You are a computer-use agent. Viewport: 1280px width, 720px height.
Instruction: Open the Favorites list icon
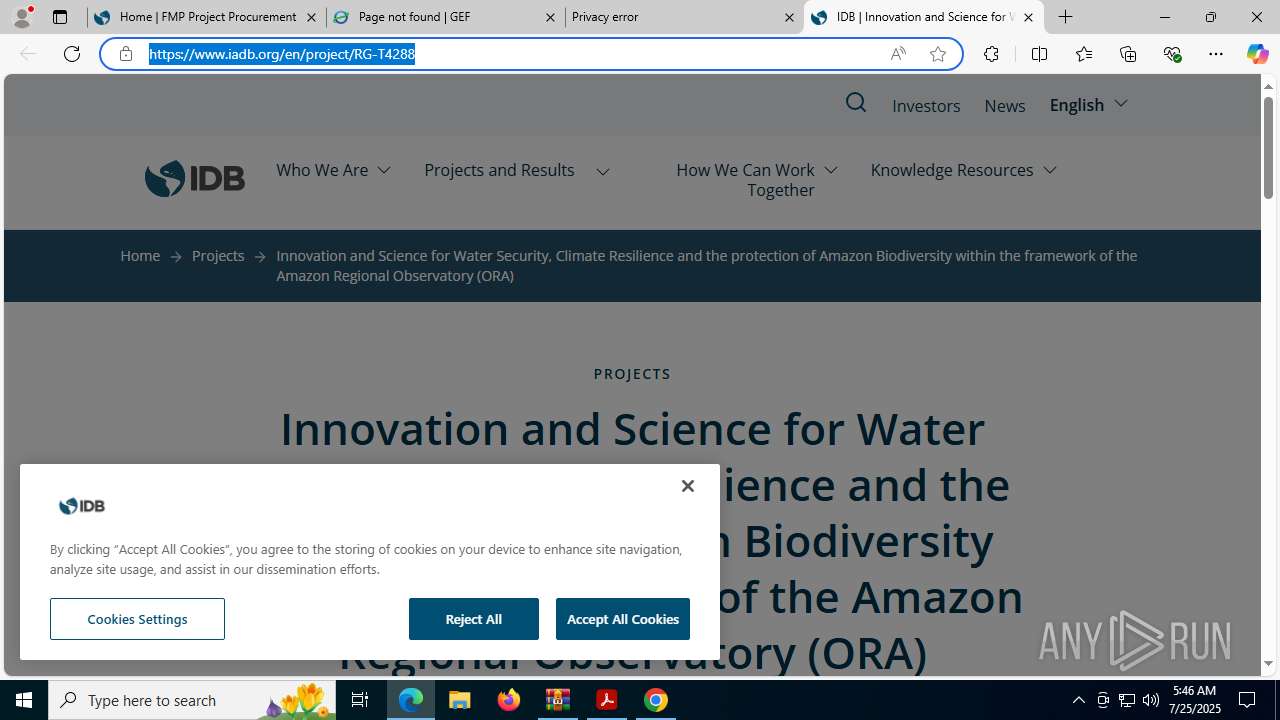point(1084,54)
